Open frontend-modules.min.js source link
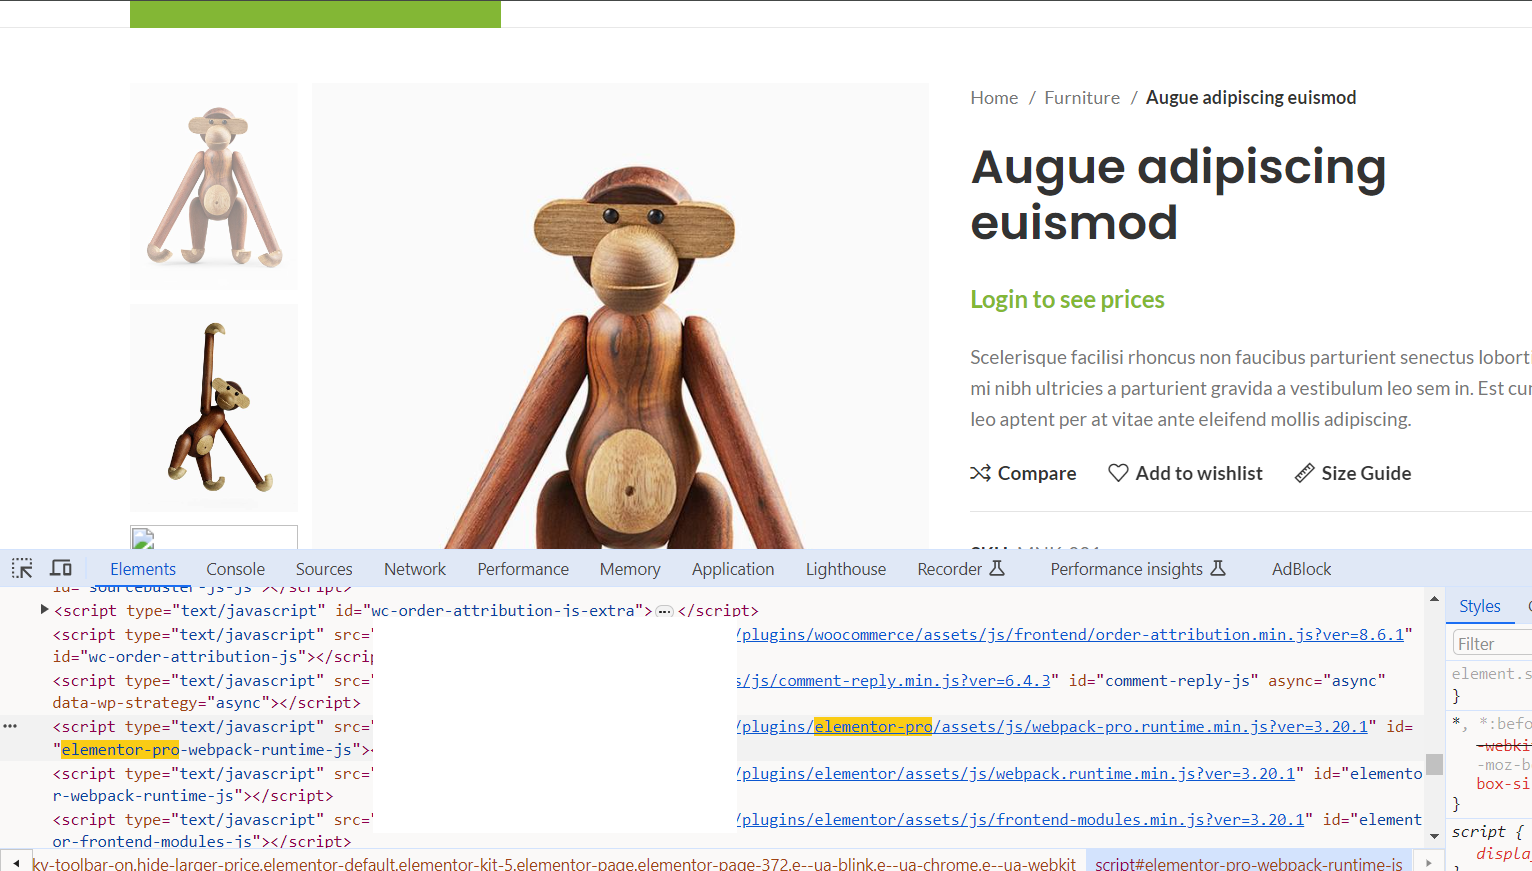Viewport: 1532px width, 871px height. [1020, 819]
